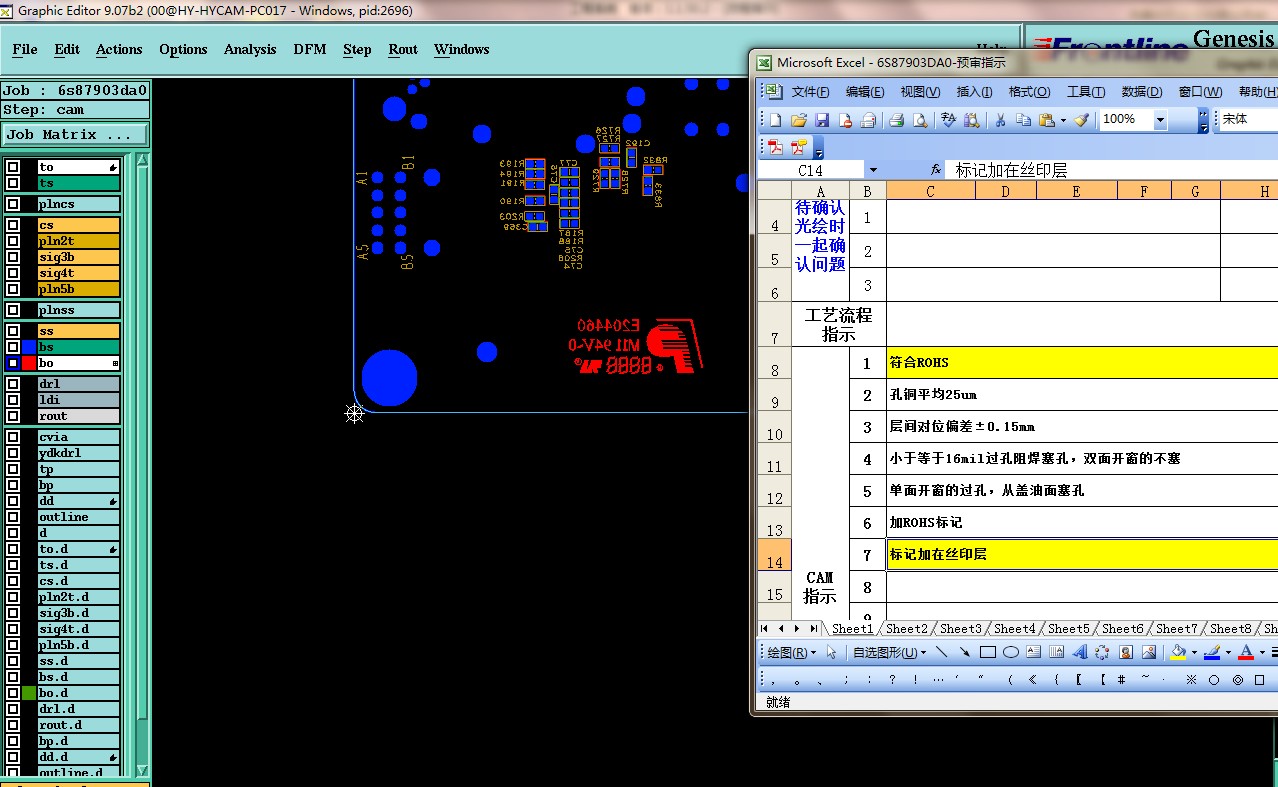Click the red color swatch for layer 'bo'
Screen dimensions: 1278x787
(x=29, y=363)
